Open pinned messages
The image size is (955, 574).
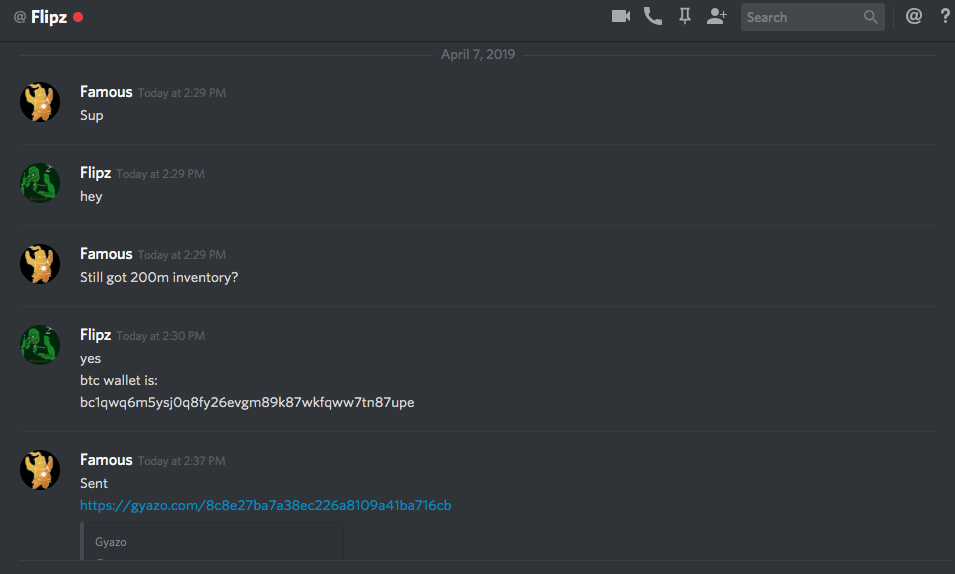(x=685, y=16)
